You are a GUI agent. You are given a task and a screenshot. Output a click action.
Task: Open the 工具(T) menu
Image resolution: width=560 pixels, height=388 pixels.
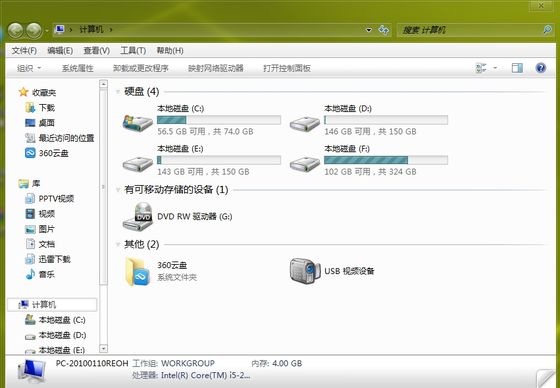[133, 51]
